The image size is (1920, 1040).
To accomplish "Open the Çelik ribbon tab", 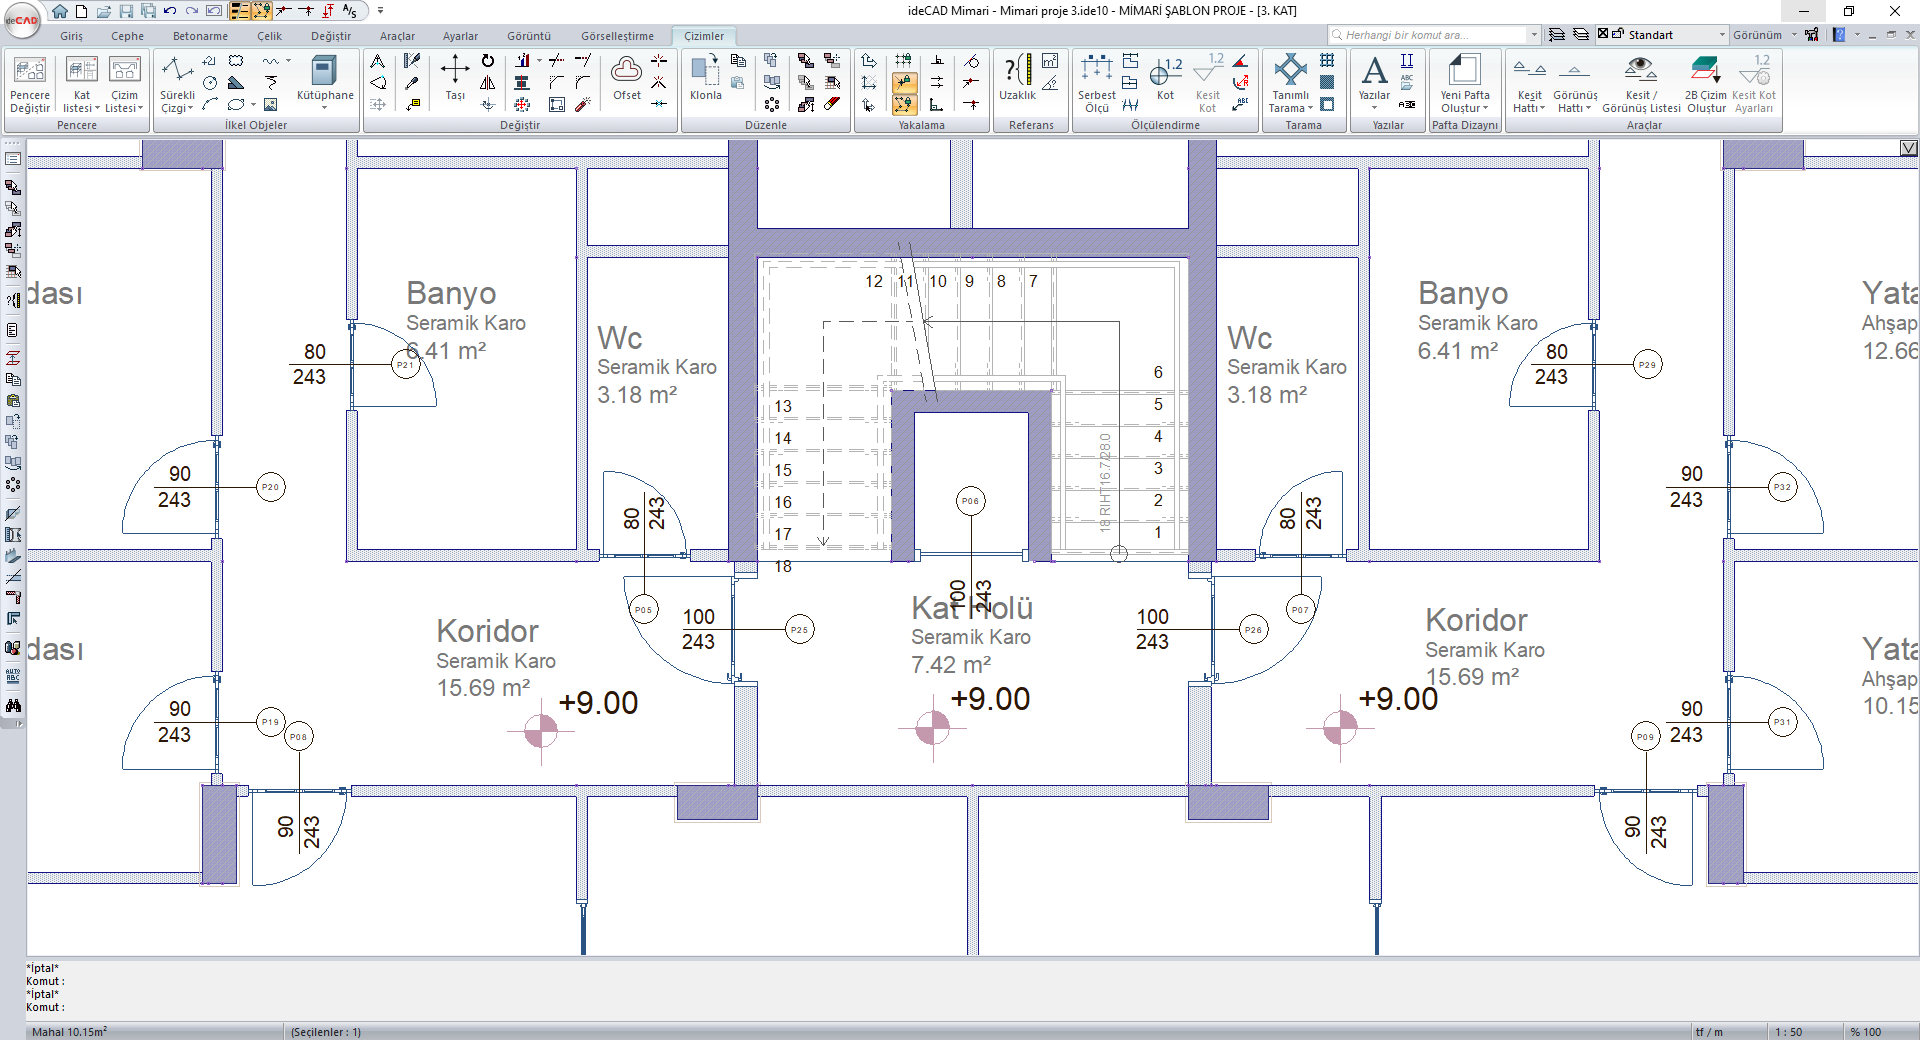I will [x=270, y=36].
